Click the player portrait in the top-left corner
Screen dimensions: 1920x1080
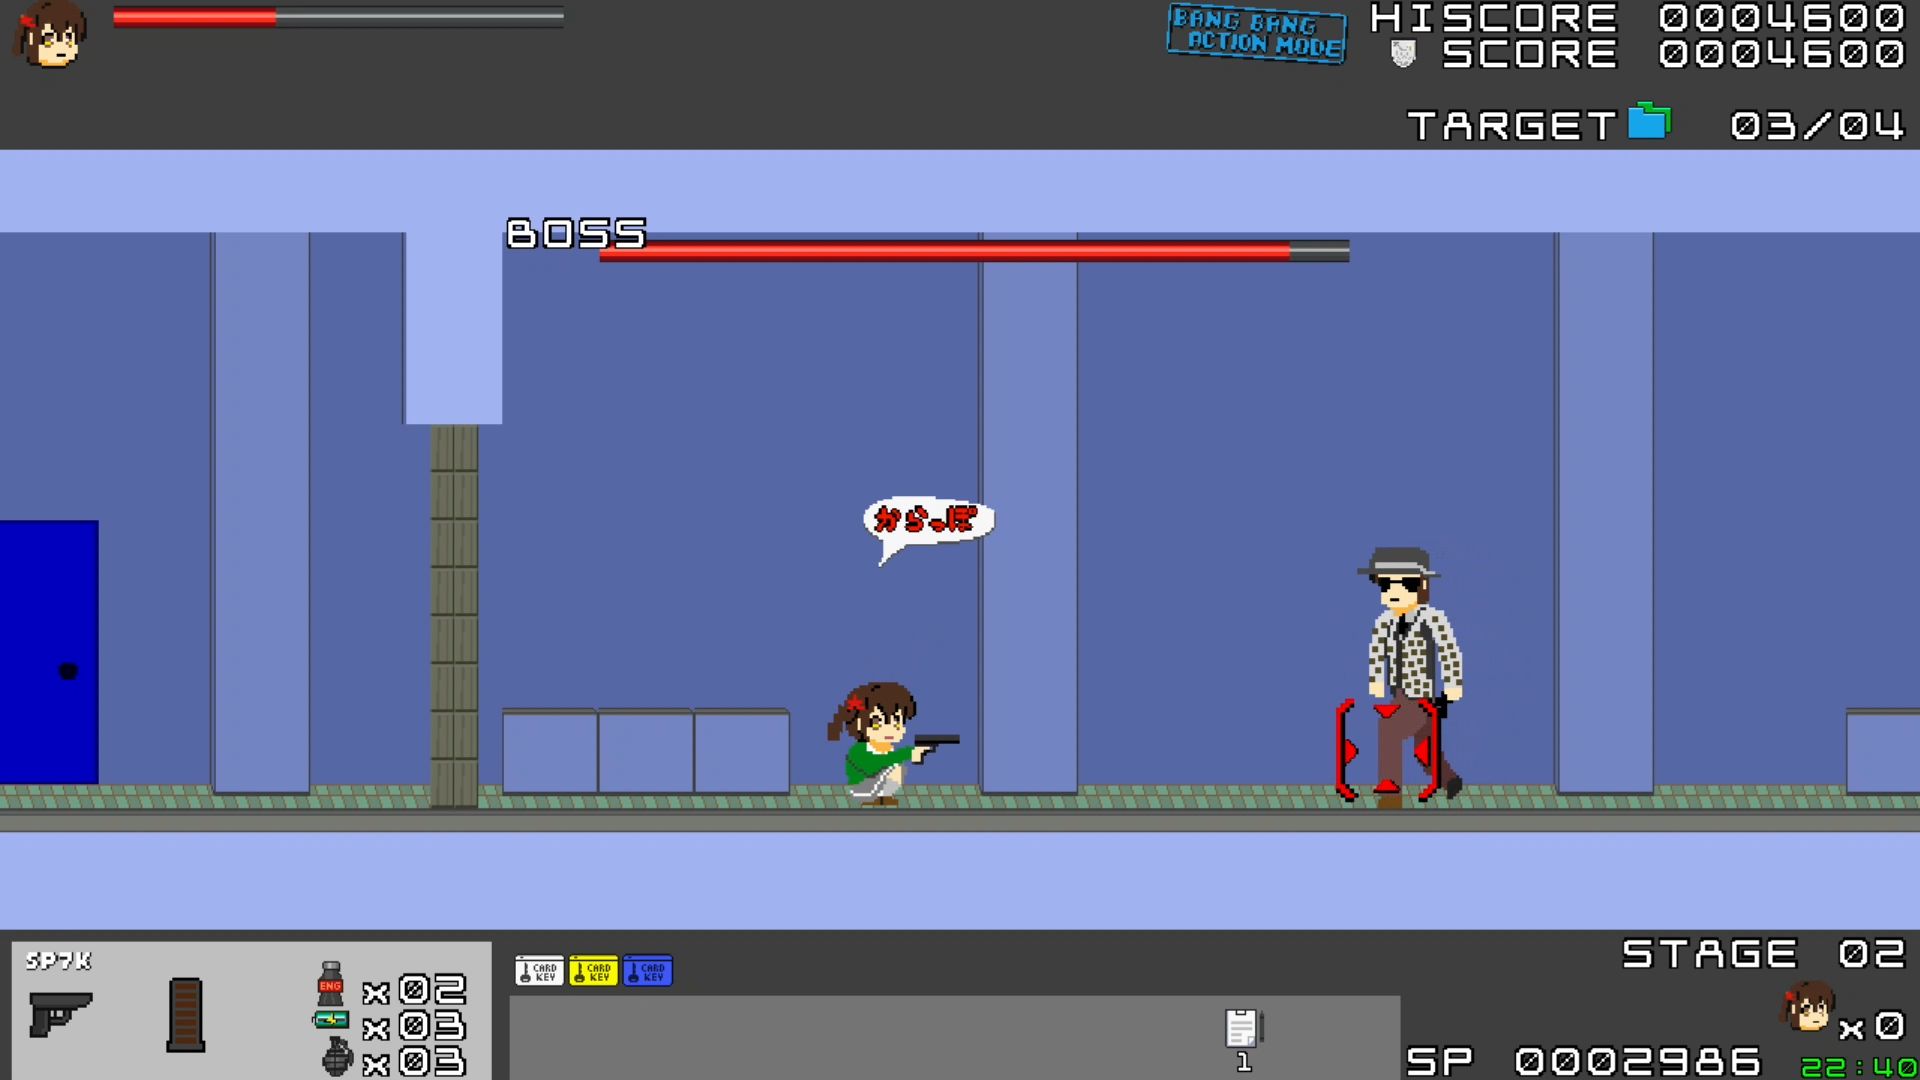pos(50,35)
